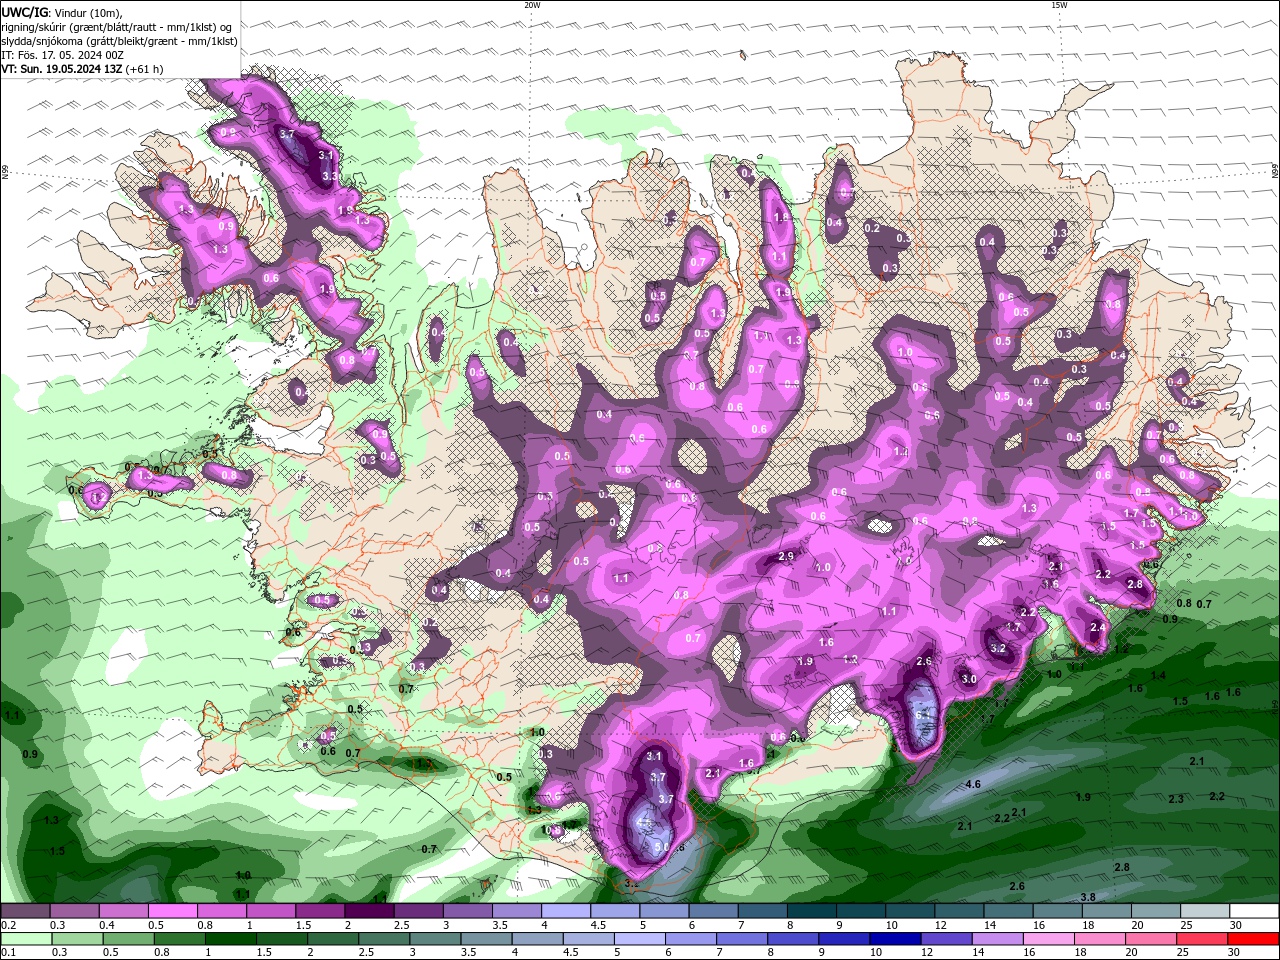Viewport: 1280px width, 960px height.
Task: Click the '20W' longitude label
Action: pyautogui.click(x=532, y=5)
